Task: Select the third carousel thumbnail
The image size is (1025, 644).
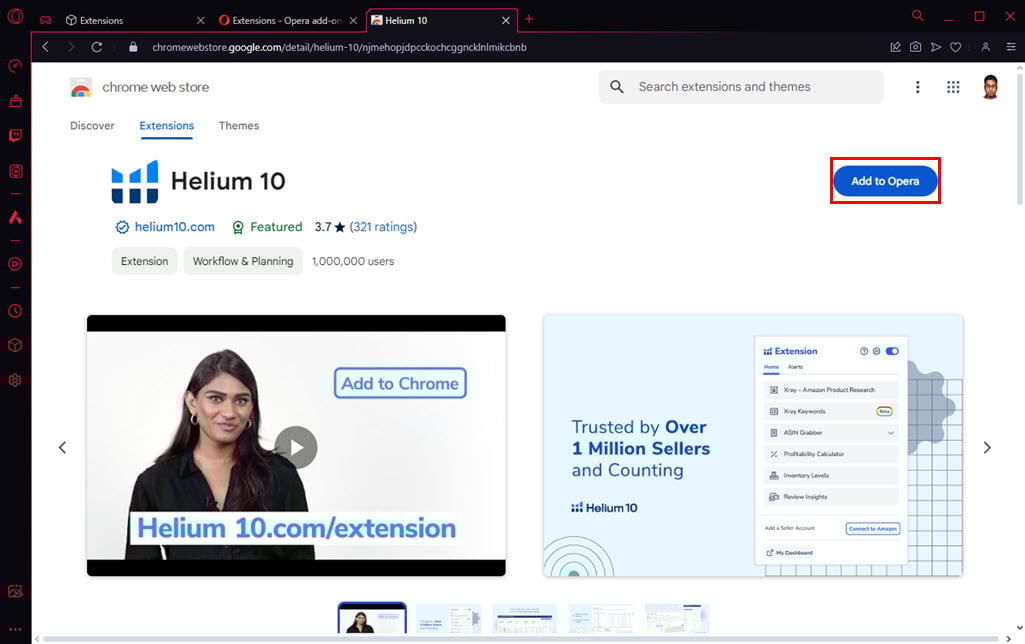Action: point(525,619)
